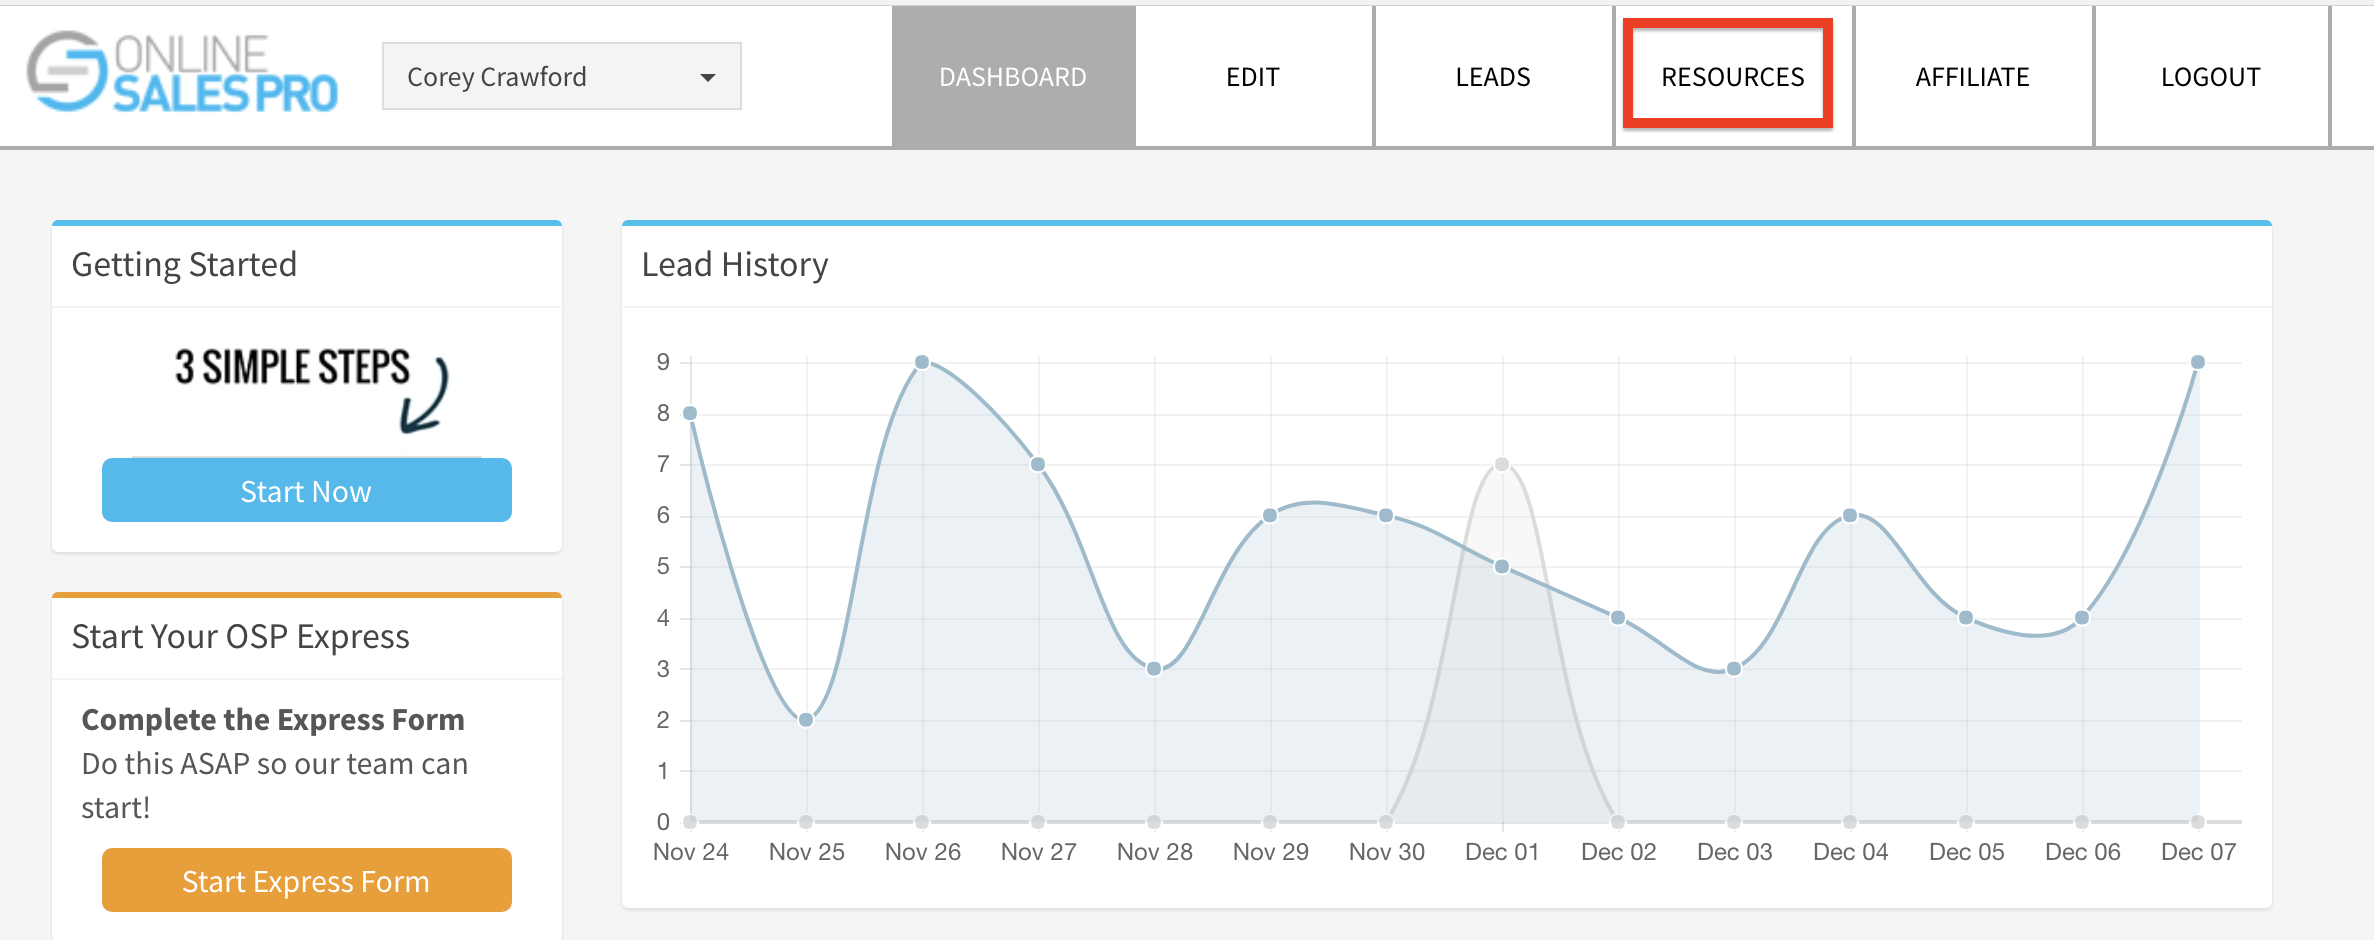
Task: Select the Dec 01 blue data point at 5
Action: [x=1502, y=566]
